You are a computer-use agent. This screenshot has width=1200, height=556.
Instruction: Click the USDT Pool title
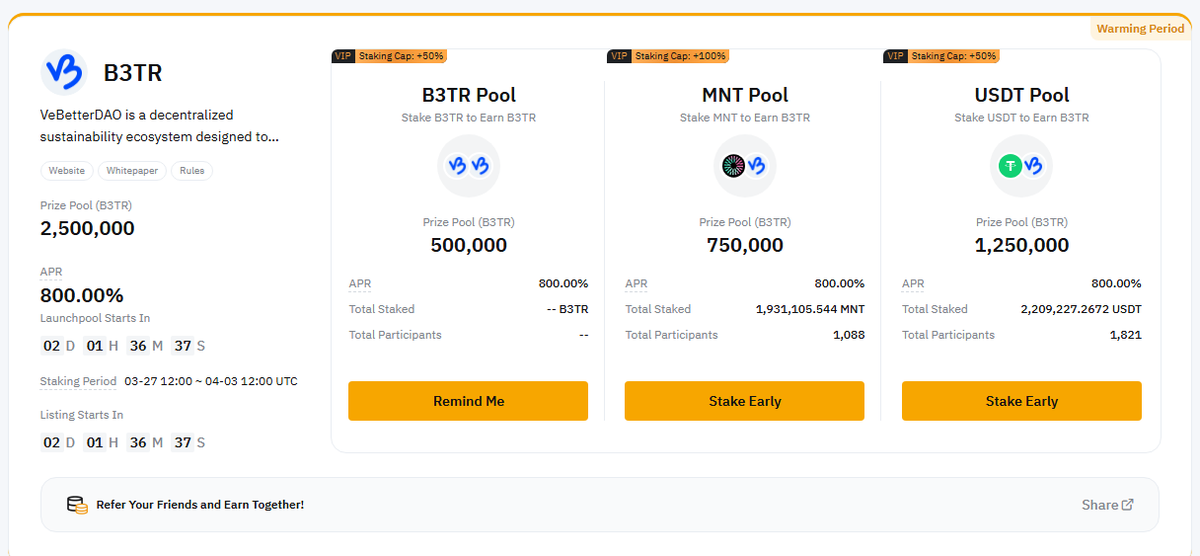(x=1022, y=95)
